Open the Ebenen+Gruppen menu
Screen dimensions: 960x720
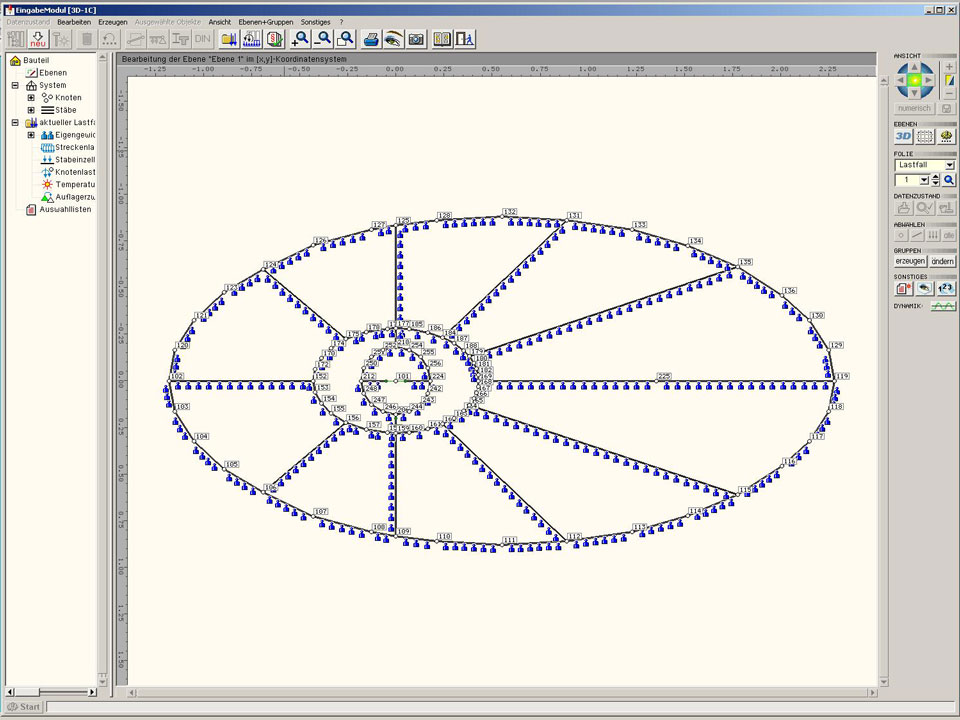tap(264, 21)
